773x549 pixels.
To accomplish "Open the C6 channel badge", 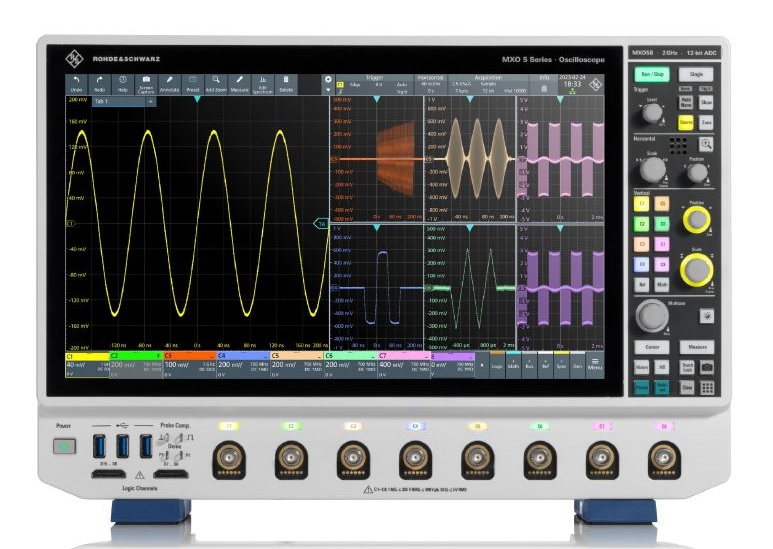I will click(x=351, y=365).
